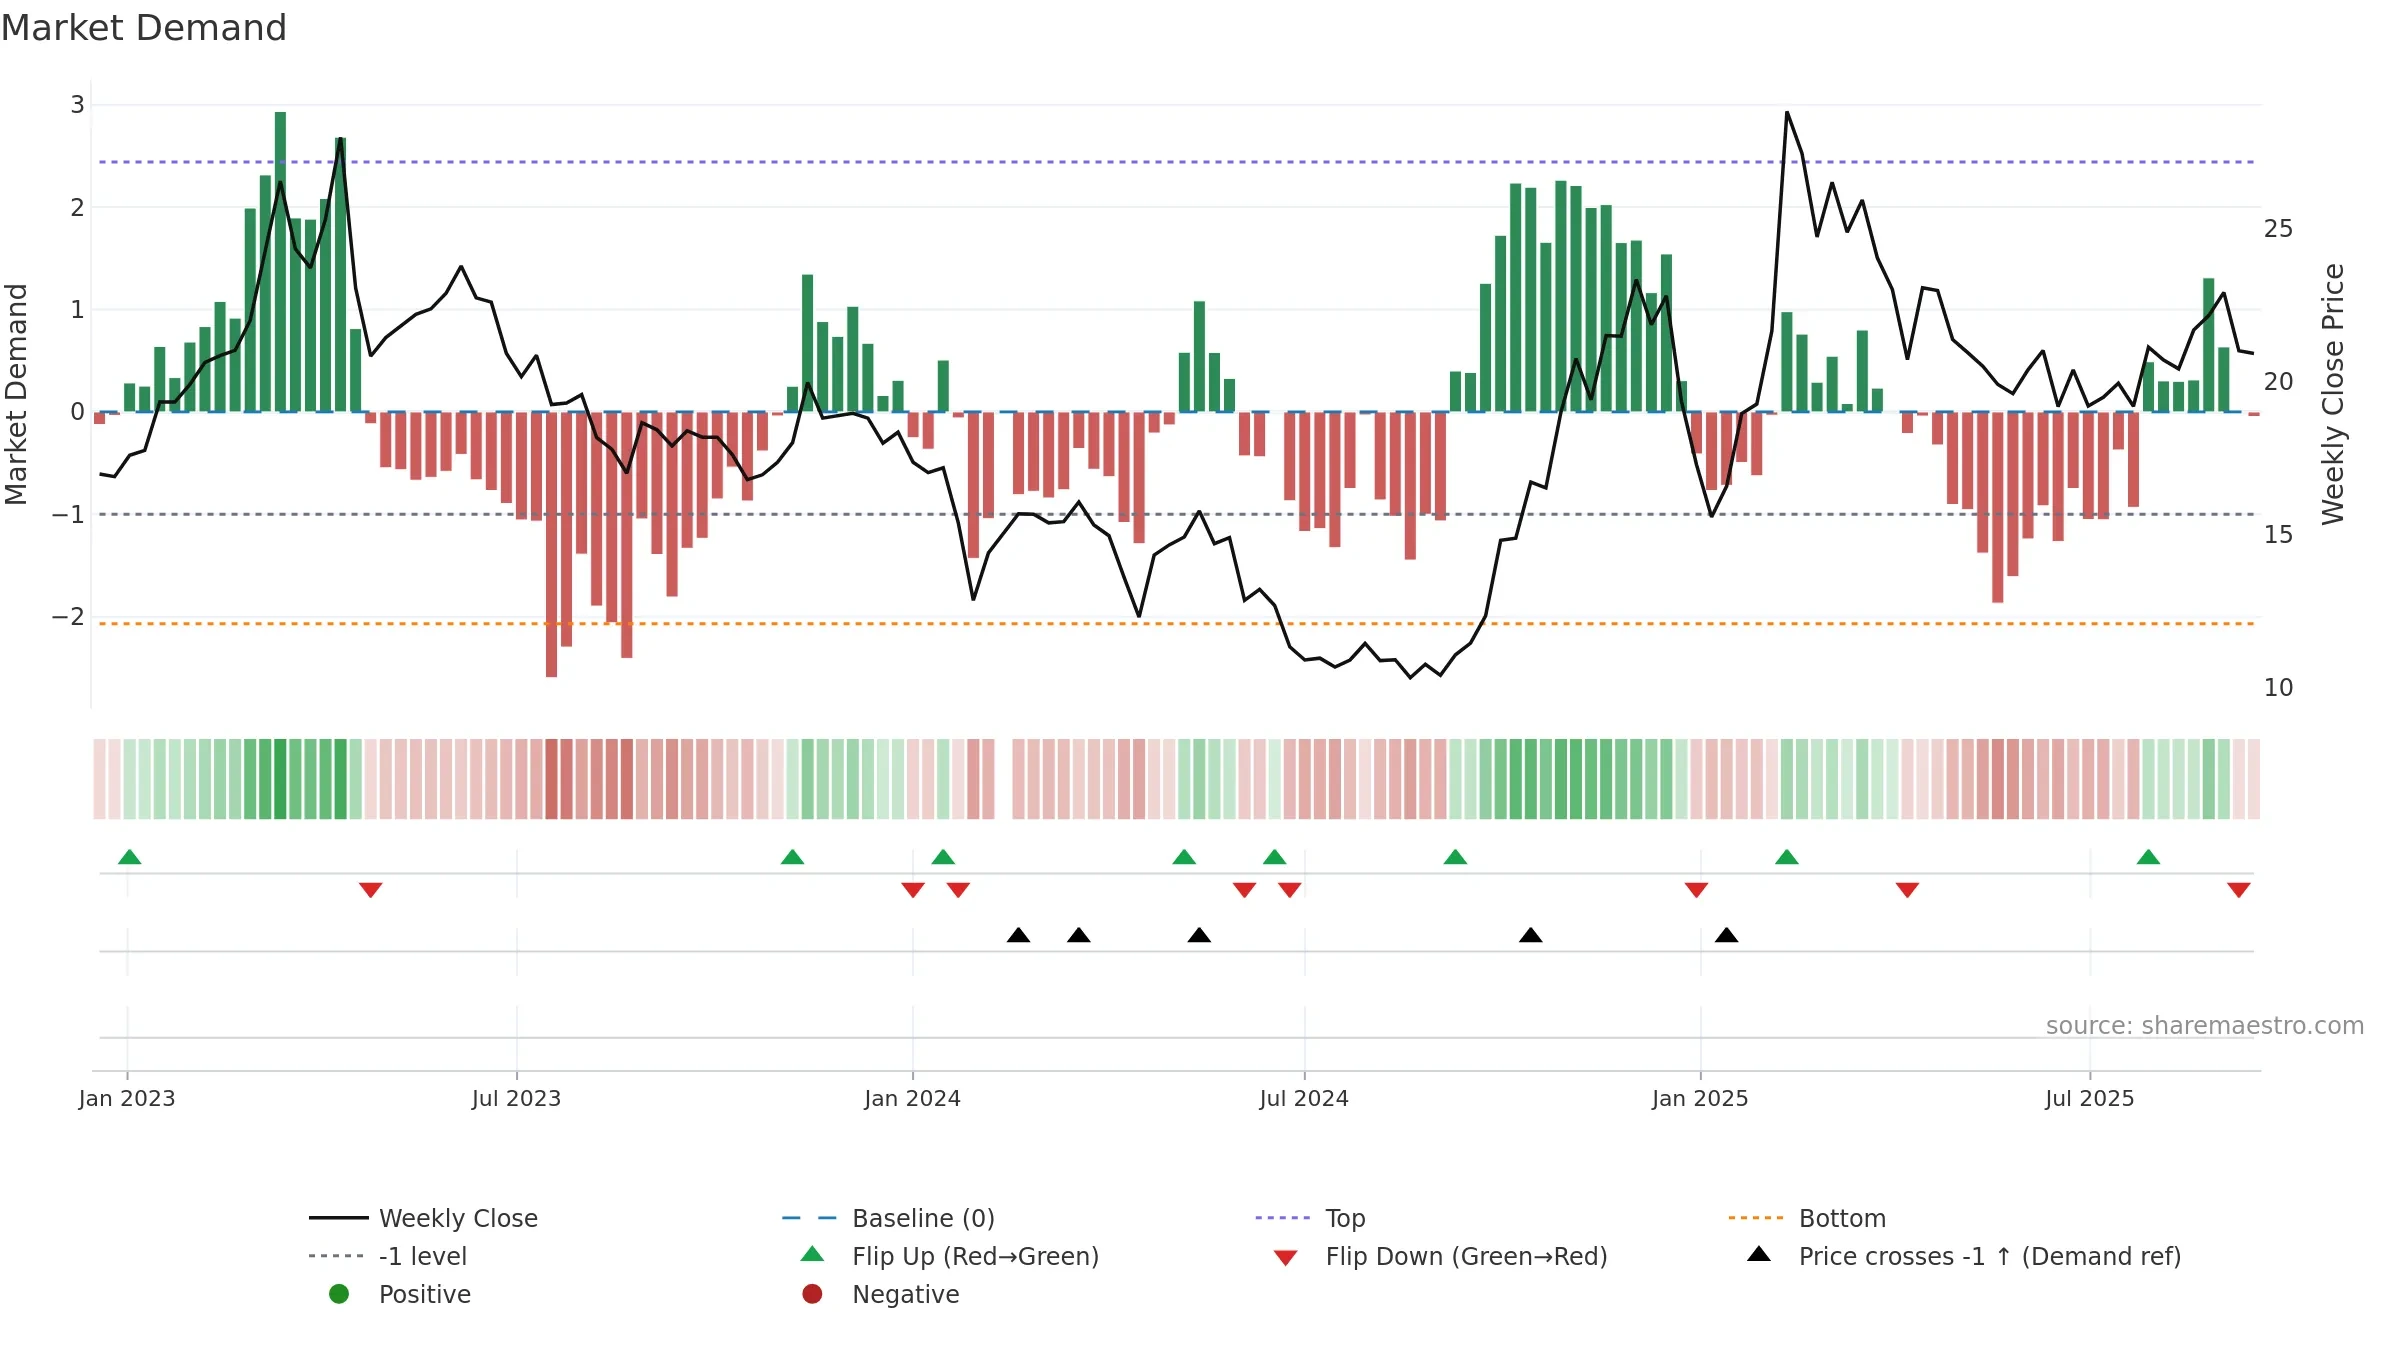Click the red flip-down marker between Jan and Jul 2023
This screenshot has width=2400, height=1350.
pyautogui.click(x=370, y=890)
